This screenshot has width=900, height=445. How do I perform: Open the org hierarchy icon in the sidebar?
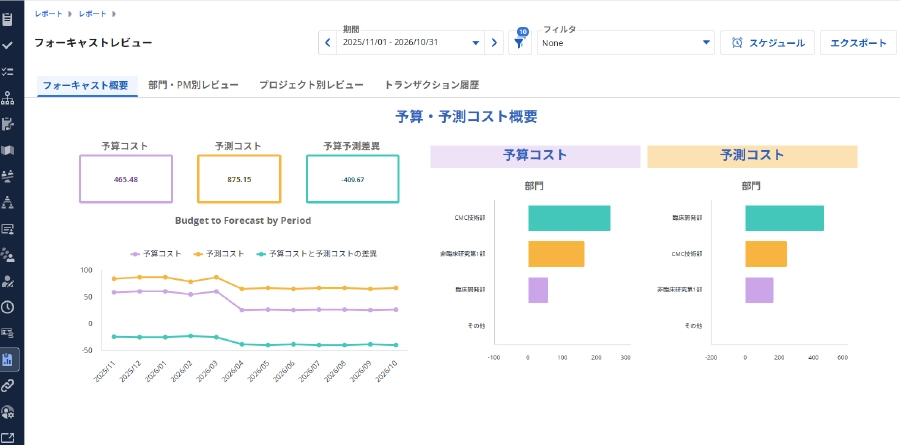(8, 98)
